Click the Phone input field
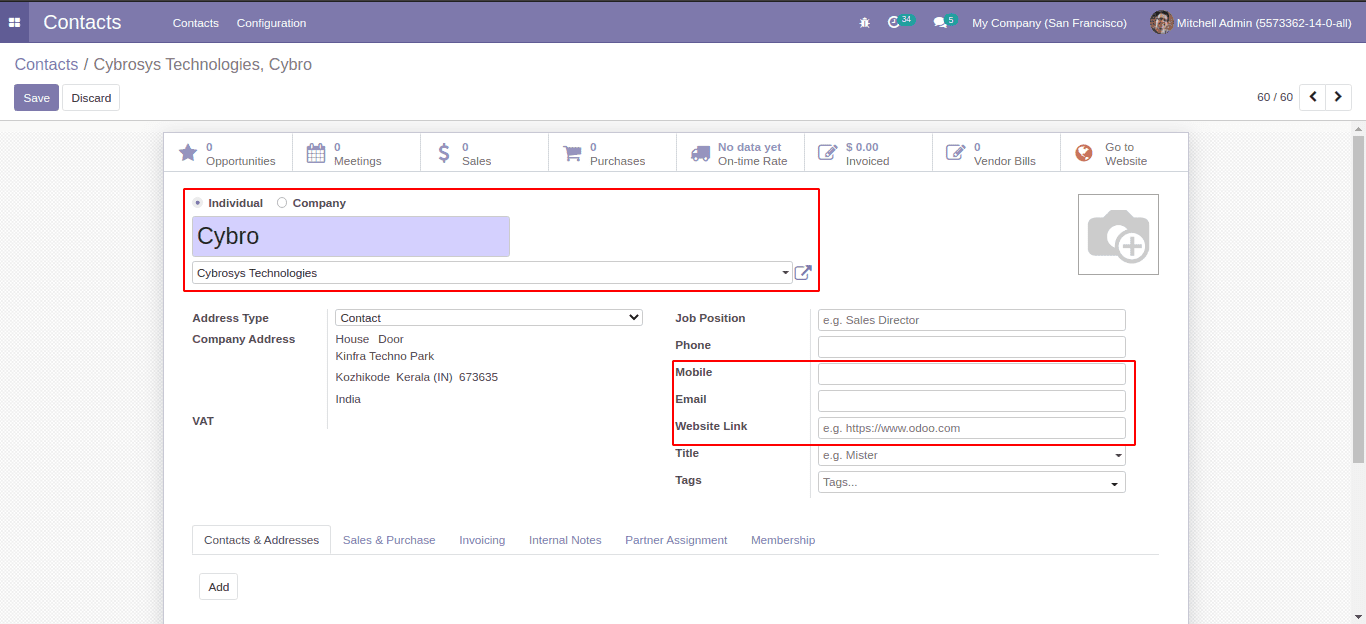This screenshot has width=1366, height=624. [x=972, y=347]
